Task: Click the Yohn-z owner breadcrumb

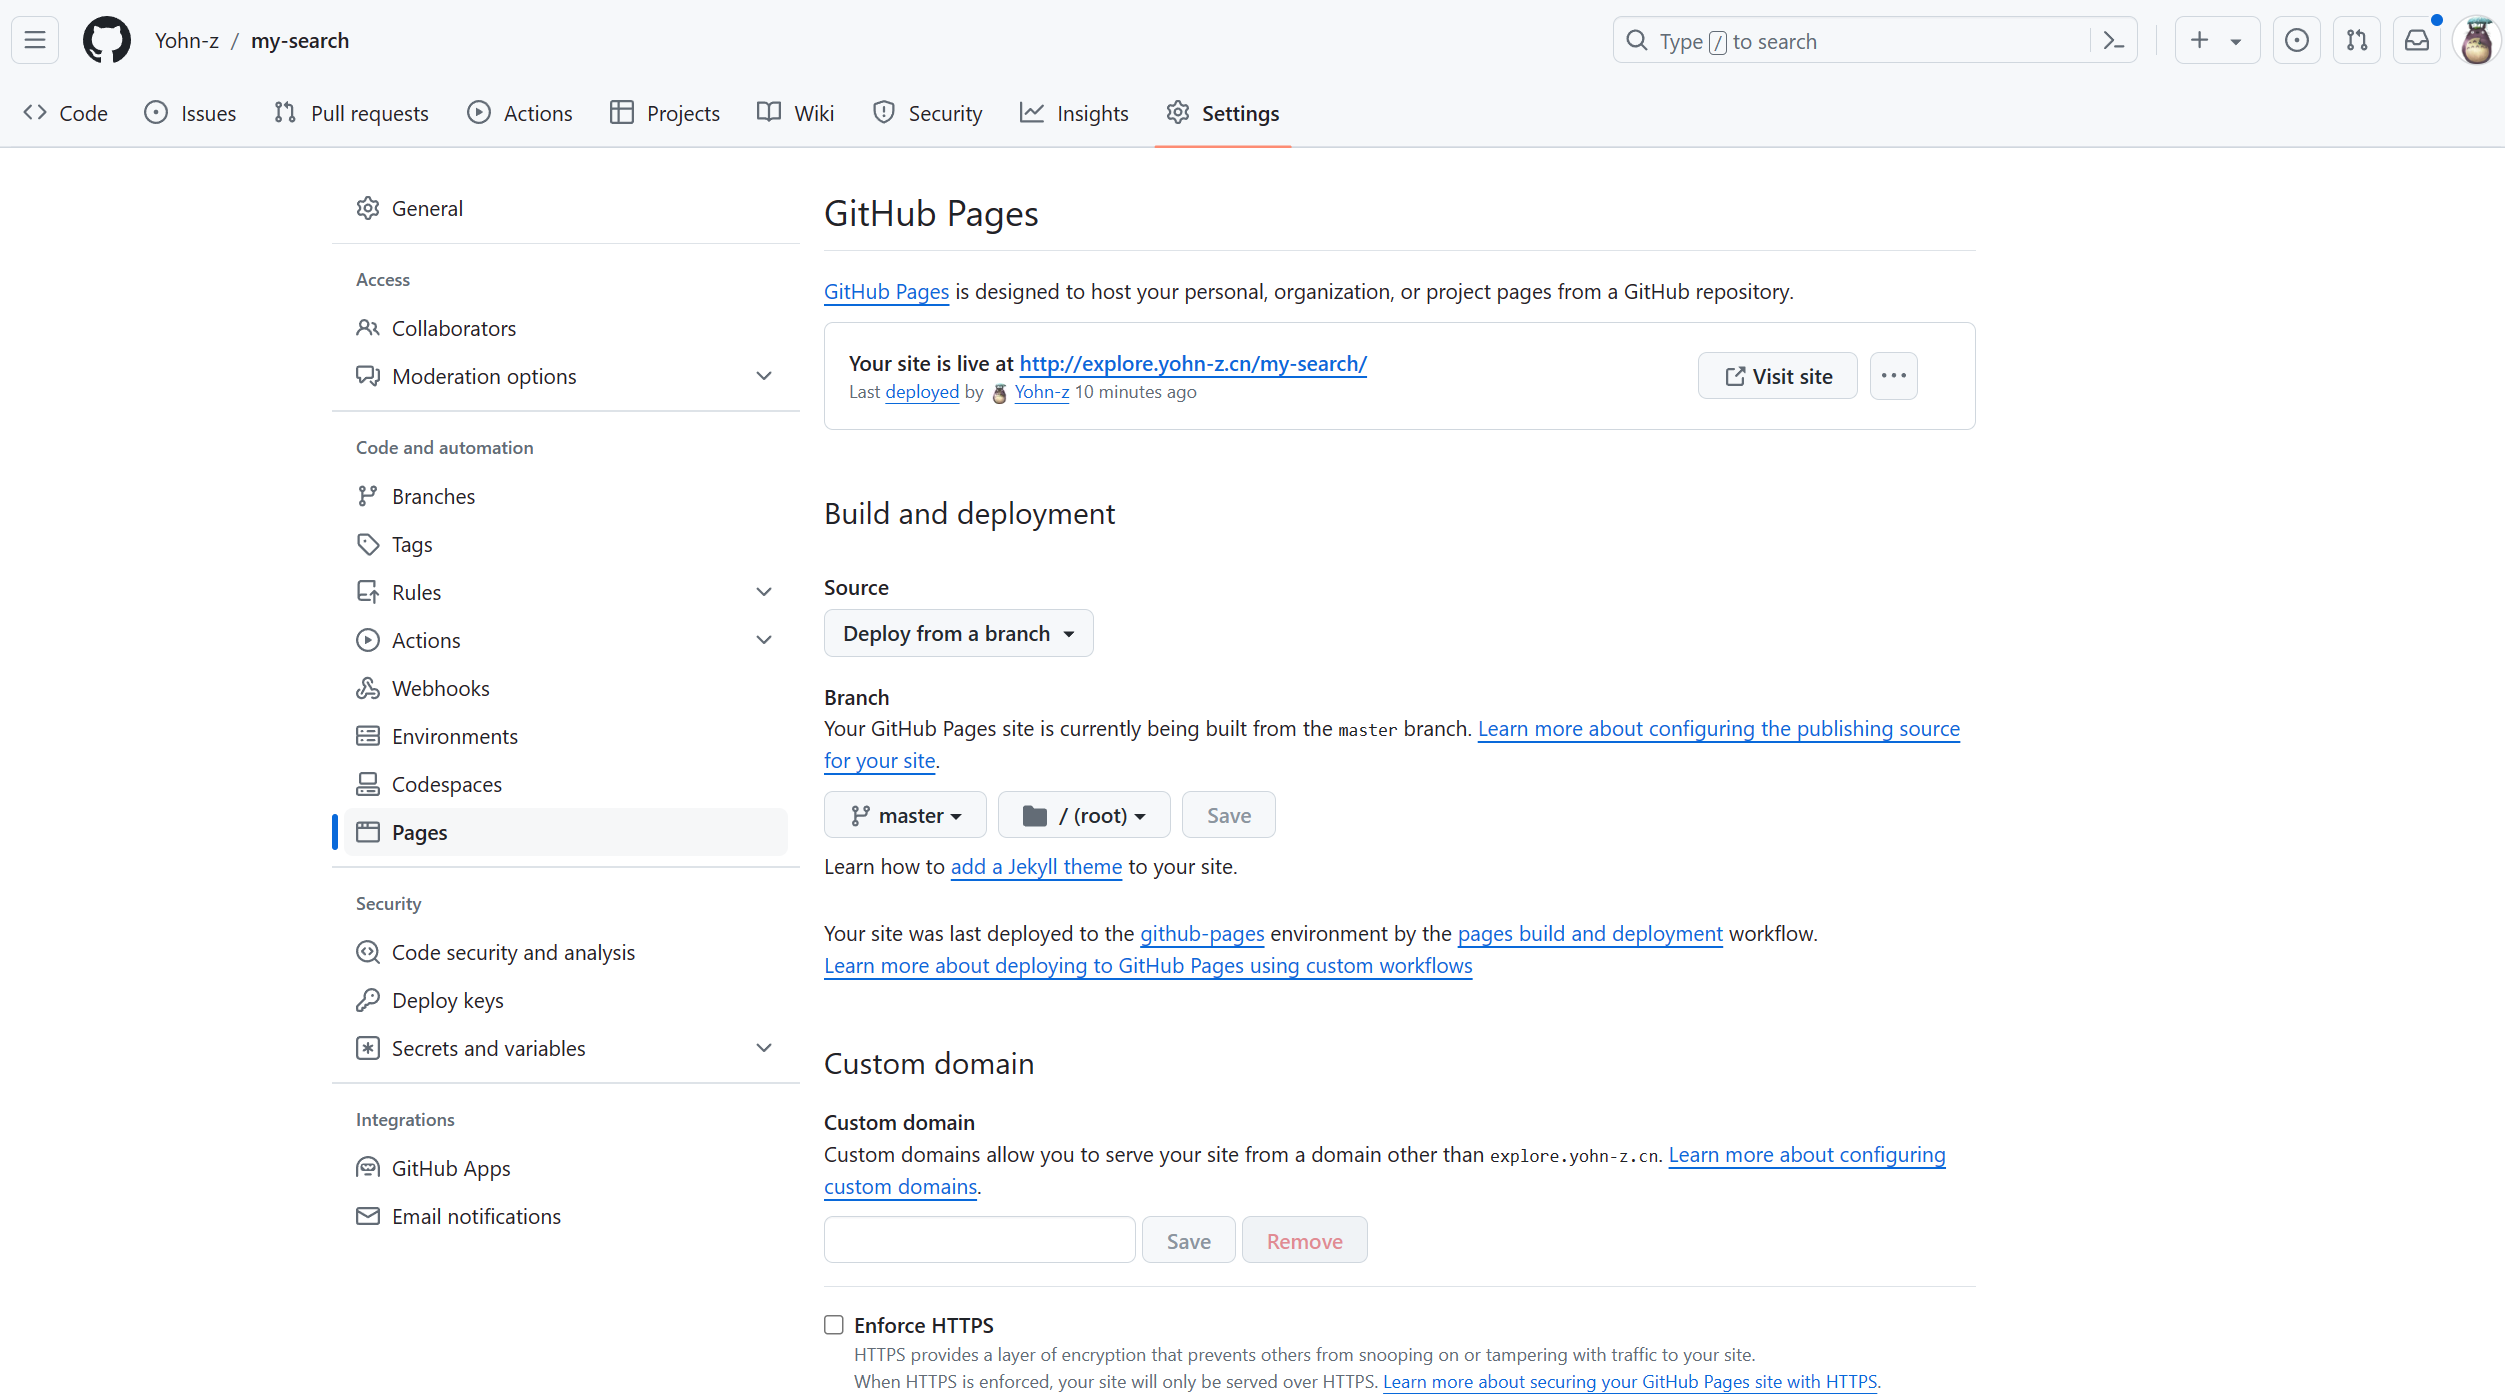Action: pos(186,41)
